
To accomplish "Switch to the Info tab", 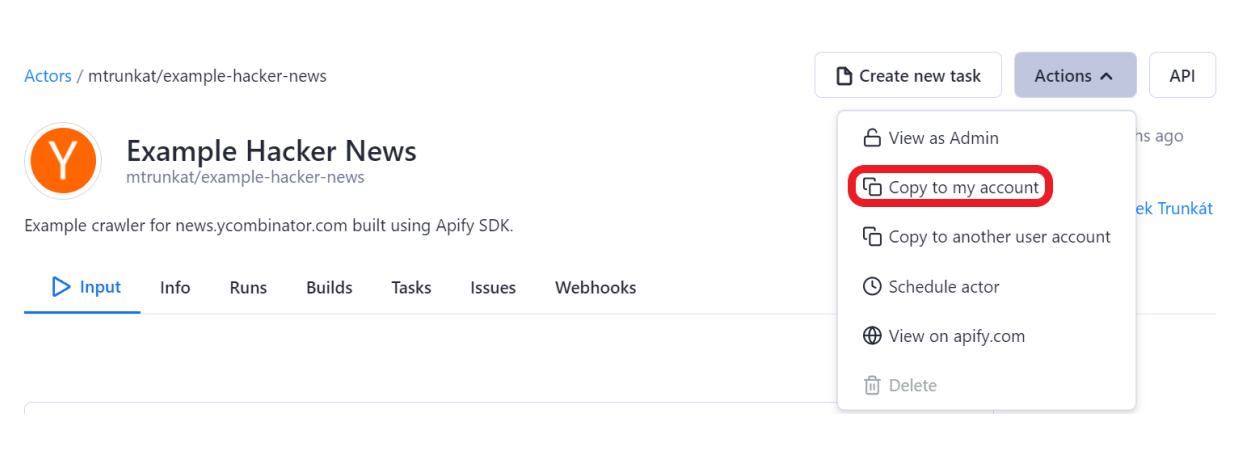I will click(x=175, y=287).
